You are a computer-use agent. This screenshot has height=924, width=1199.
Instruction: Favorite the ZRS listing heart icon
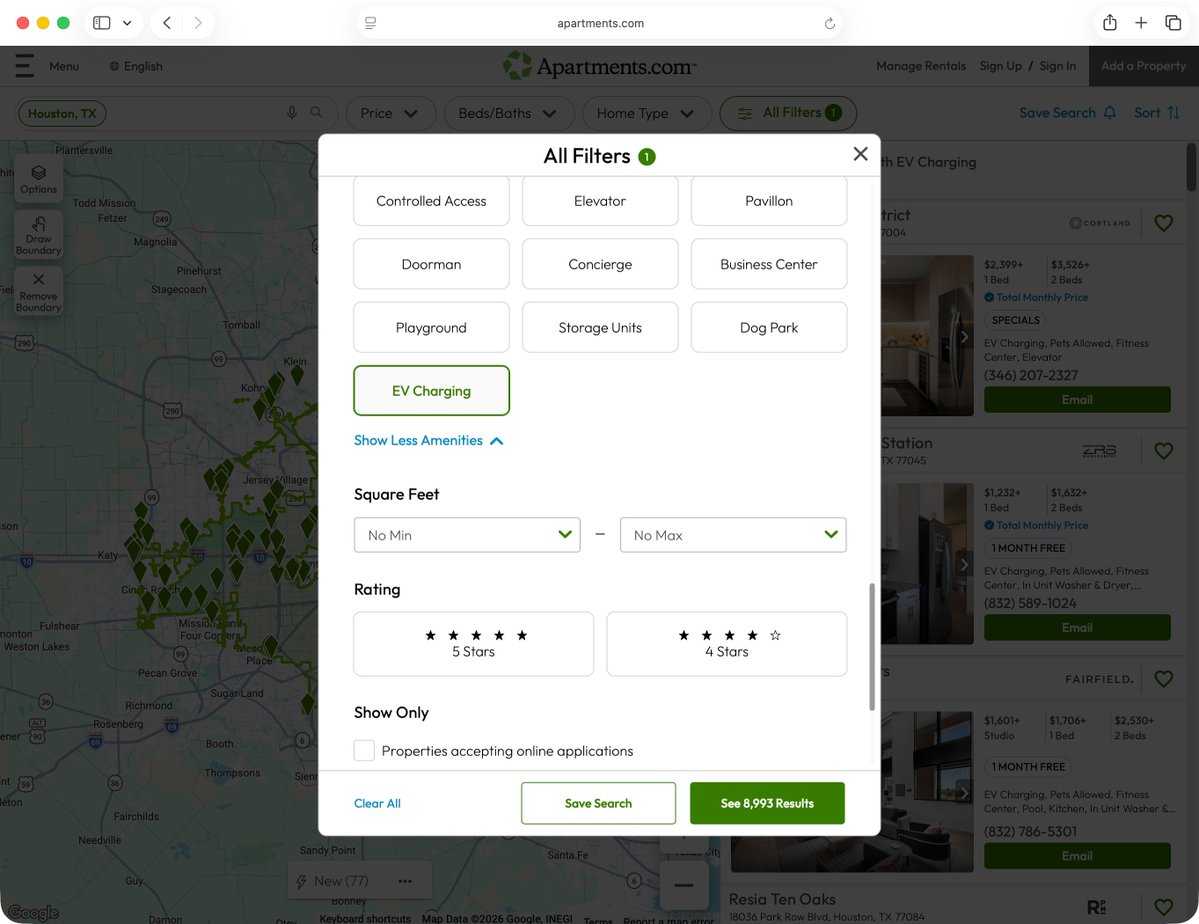pos(1163,451)
